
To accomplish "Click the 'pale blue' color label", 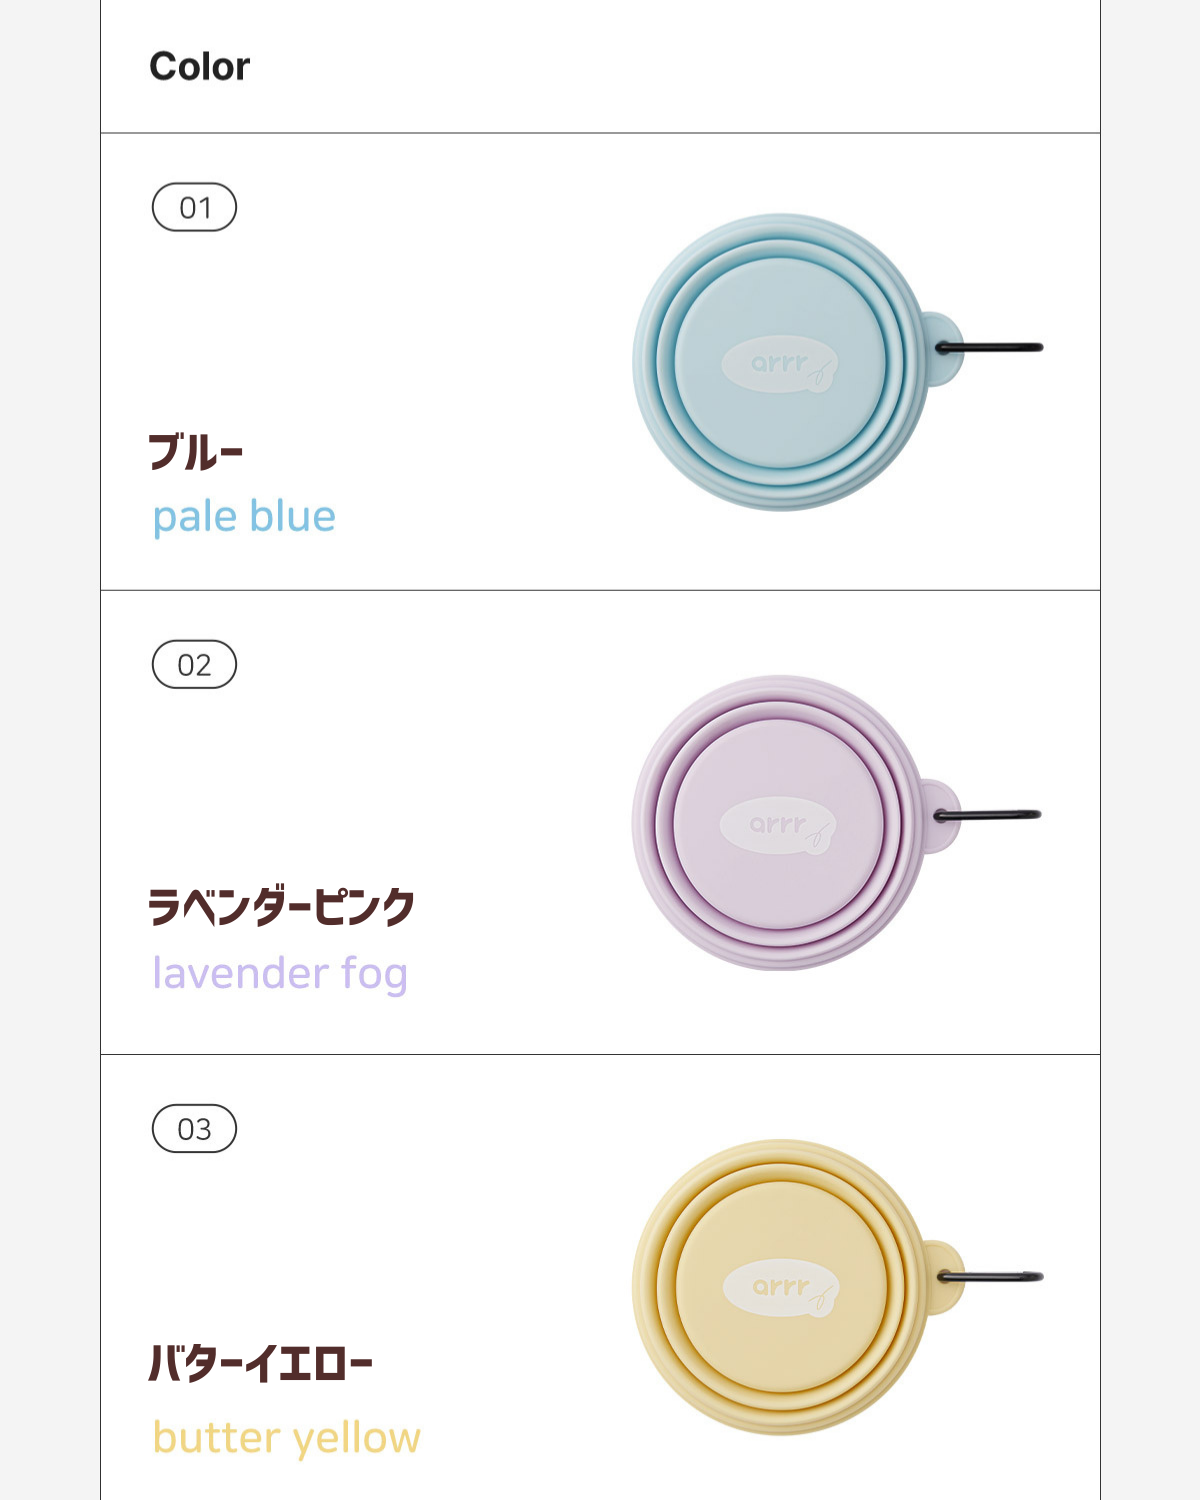I will pos(244,517).
